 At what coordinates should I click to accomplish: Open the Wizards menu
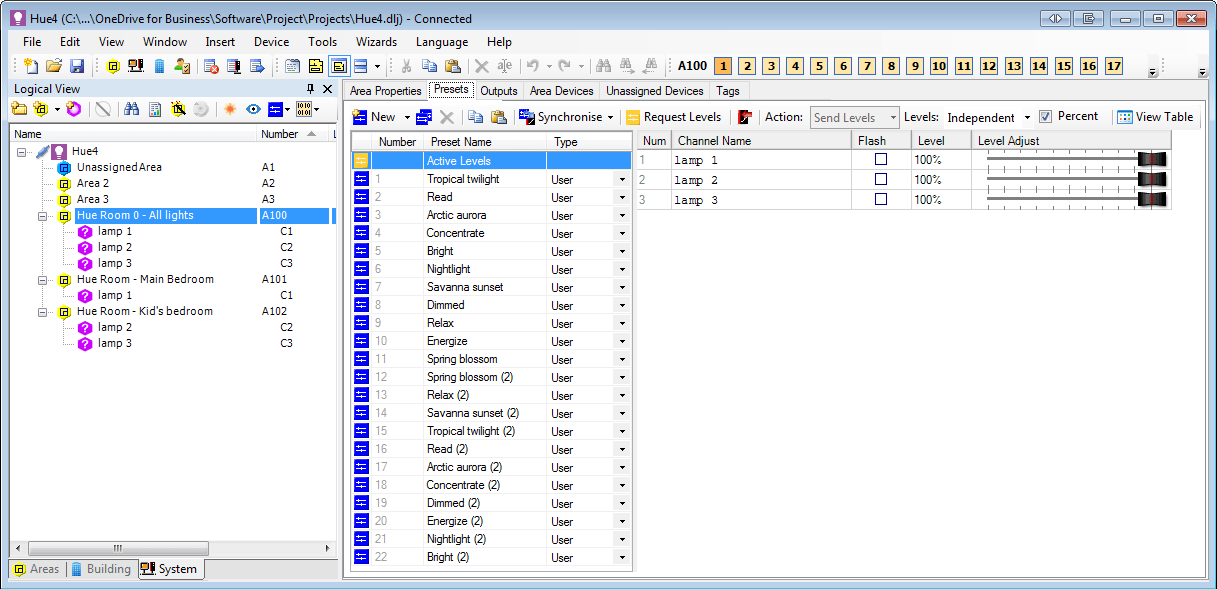tap(376, 42)
